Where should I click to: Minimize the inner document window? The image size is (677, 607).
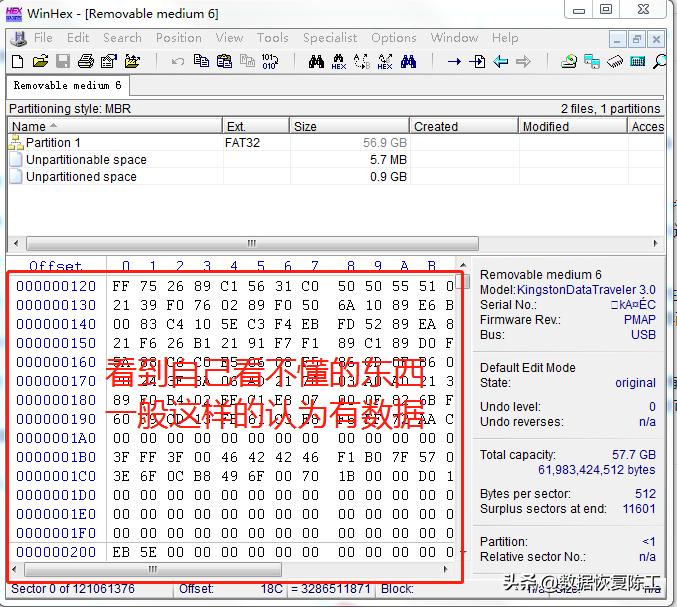tap(617, 39)
